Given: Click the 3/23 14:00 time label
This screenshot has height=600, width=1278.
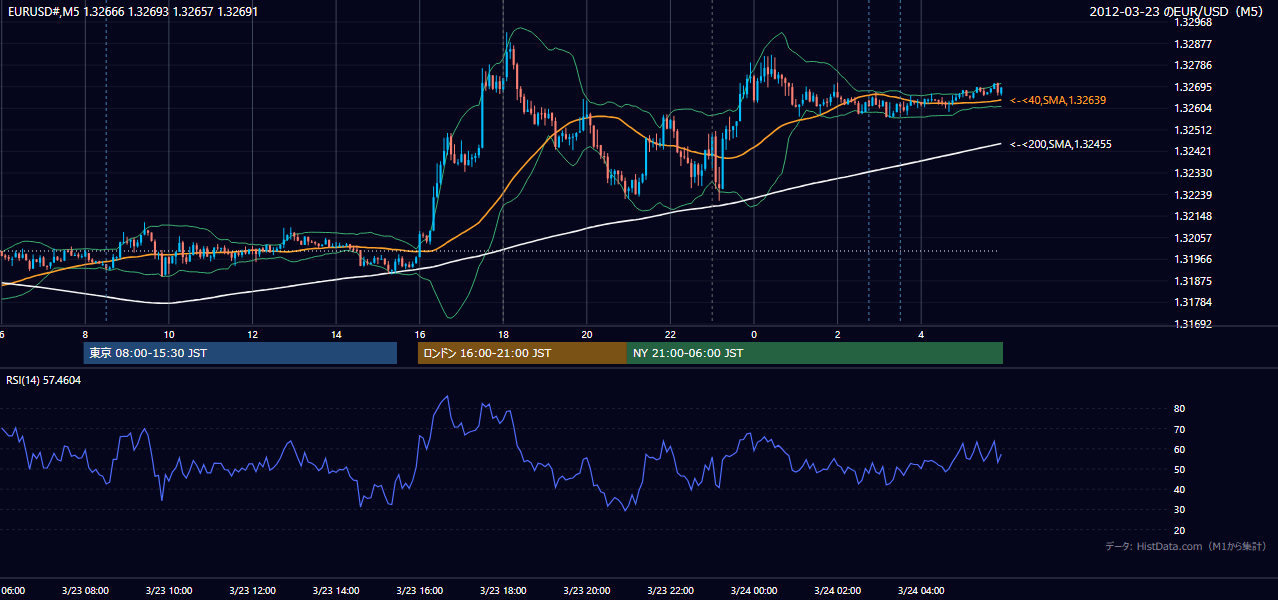Looking at the screenshot, I should click(335, 590).
